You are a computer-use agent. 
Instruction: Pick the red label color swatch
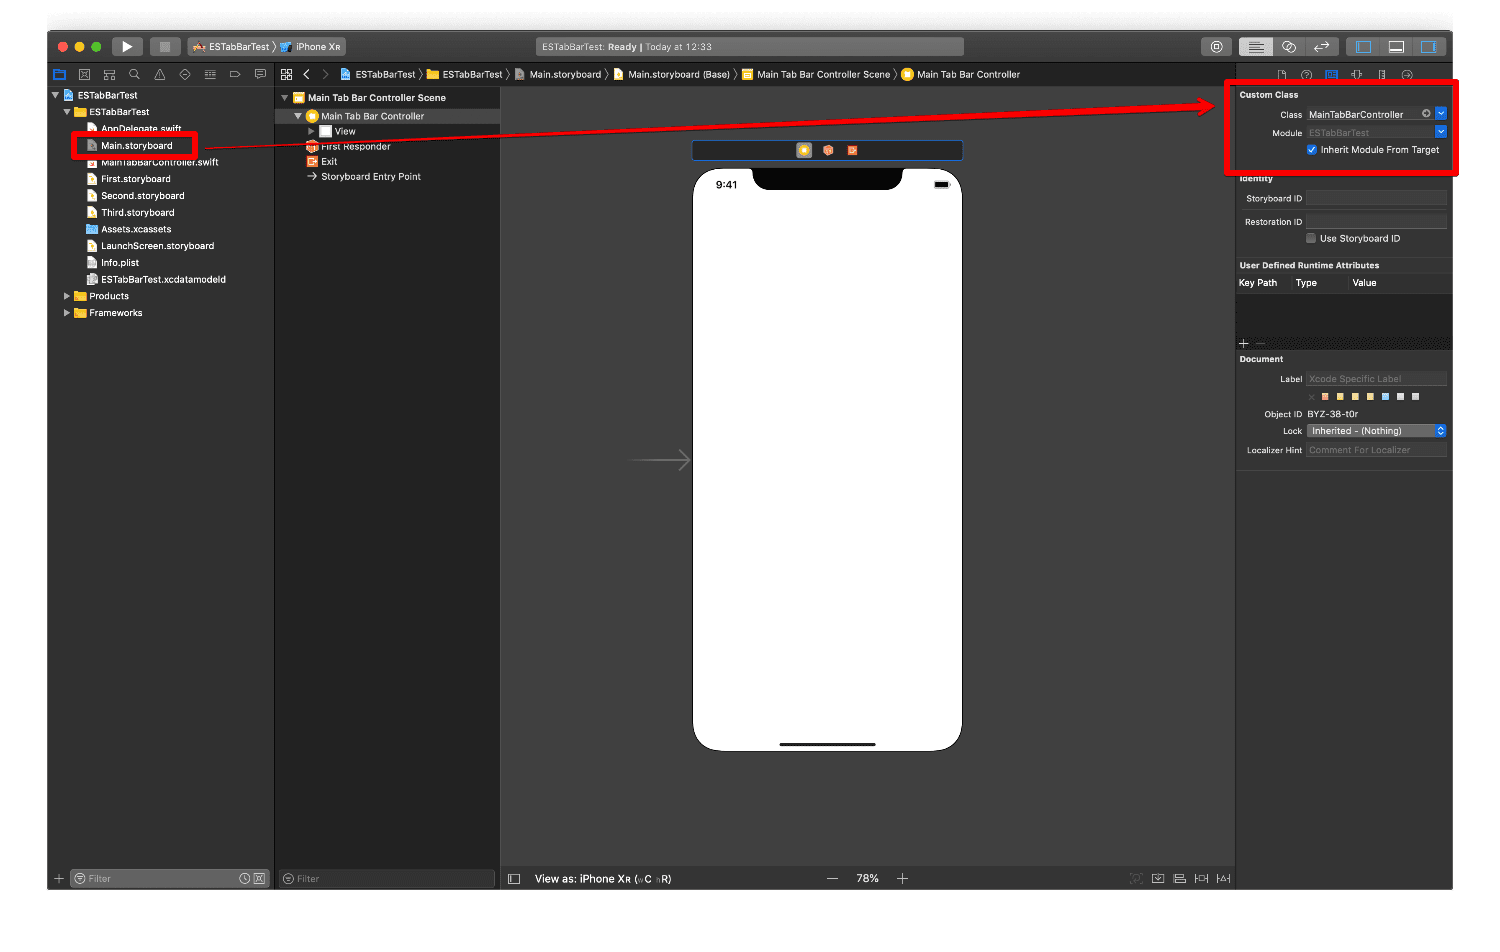point(1325,397)
